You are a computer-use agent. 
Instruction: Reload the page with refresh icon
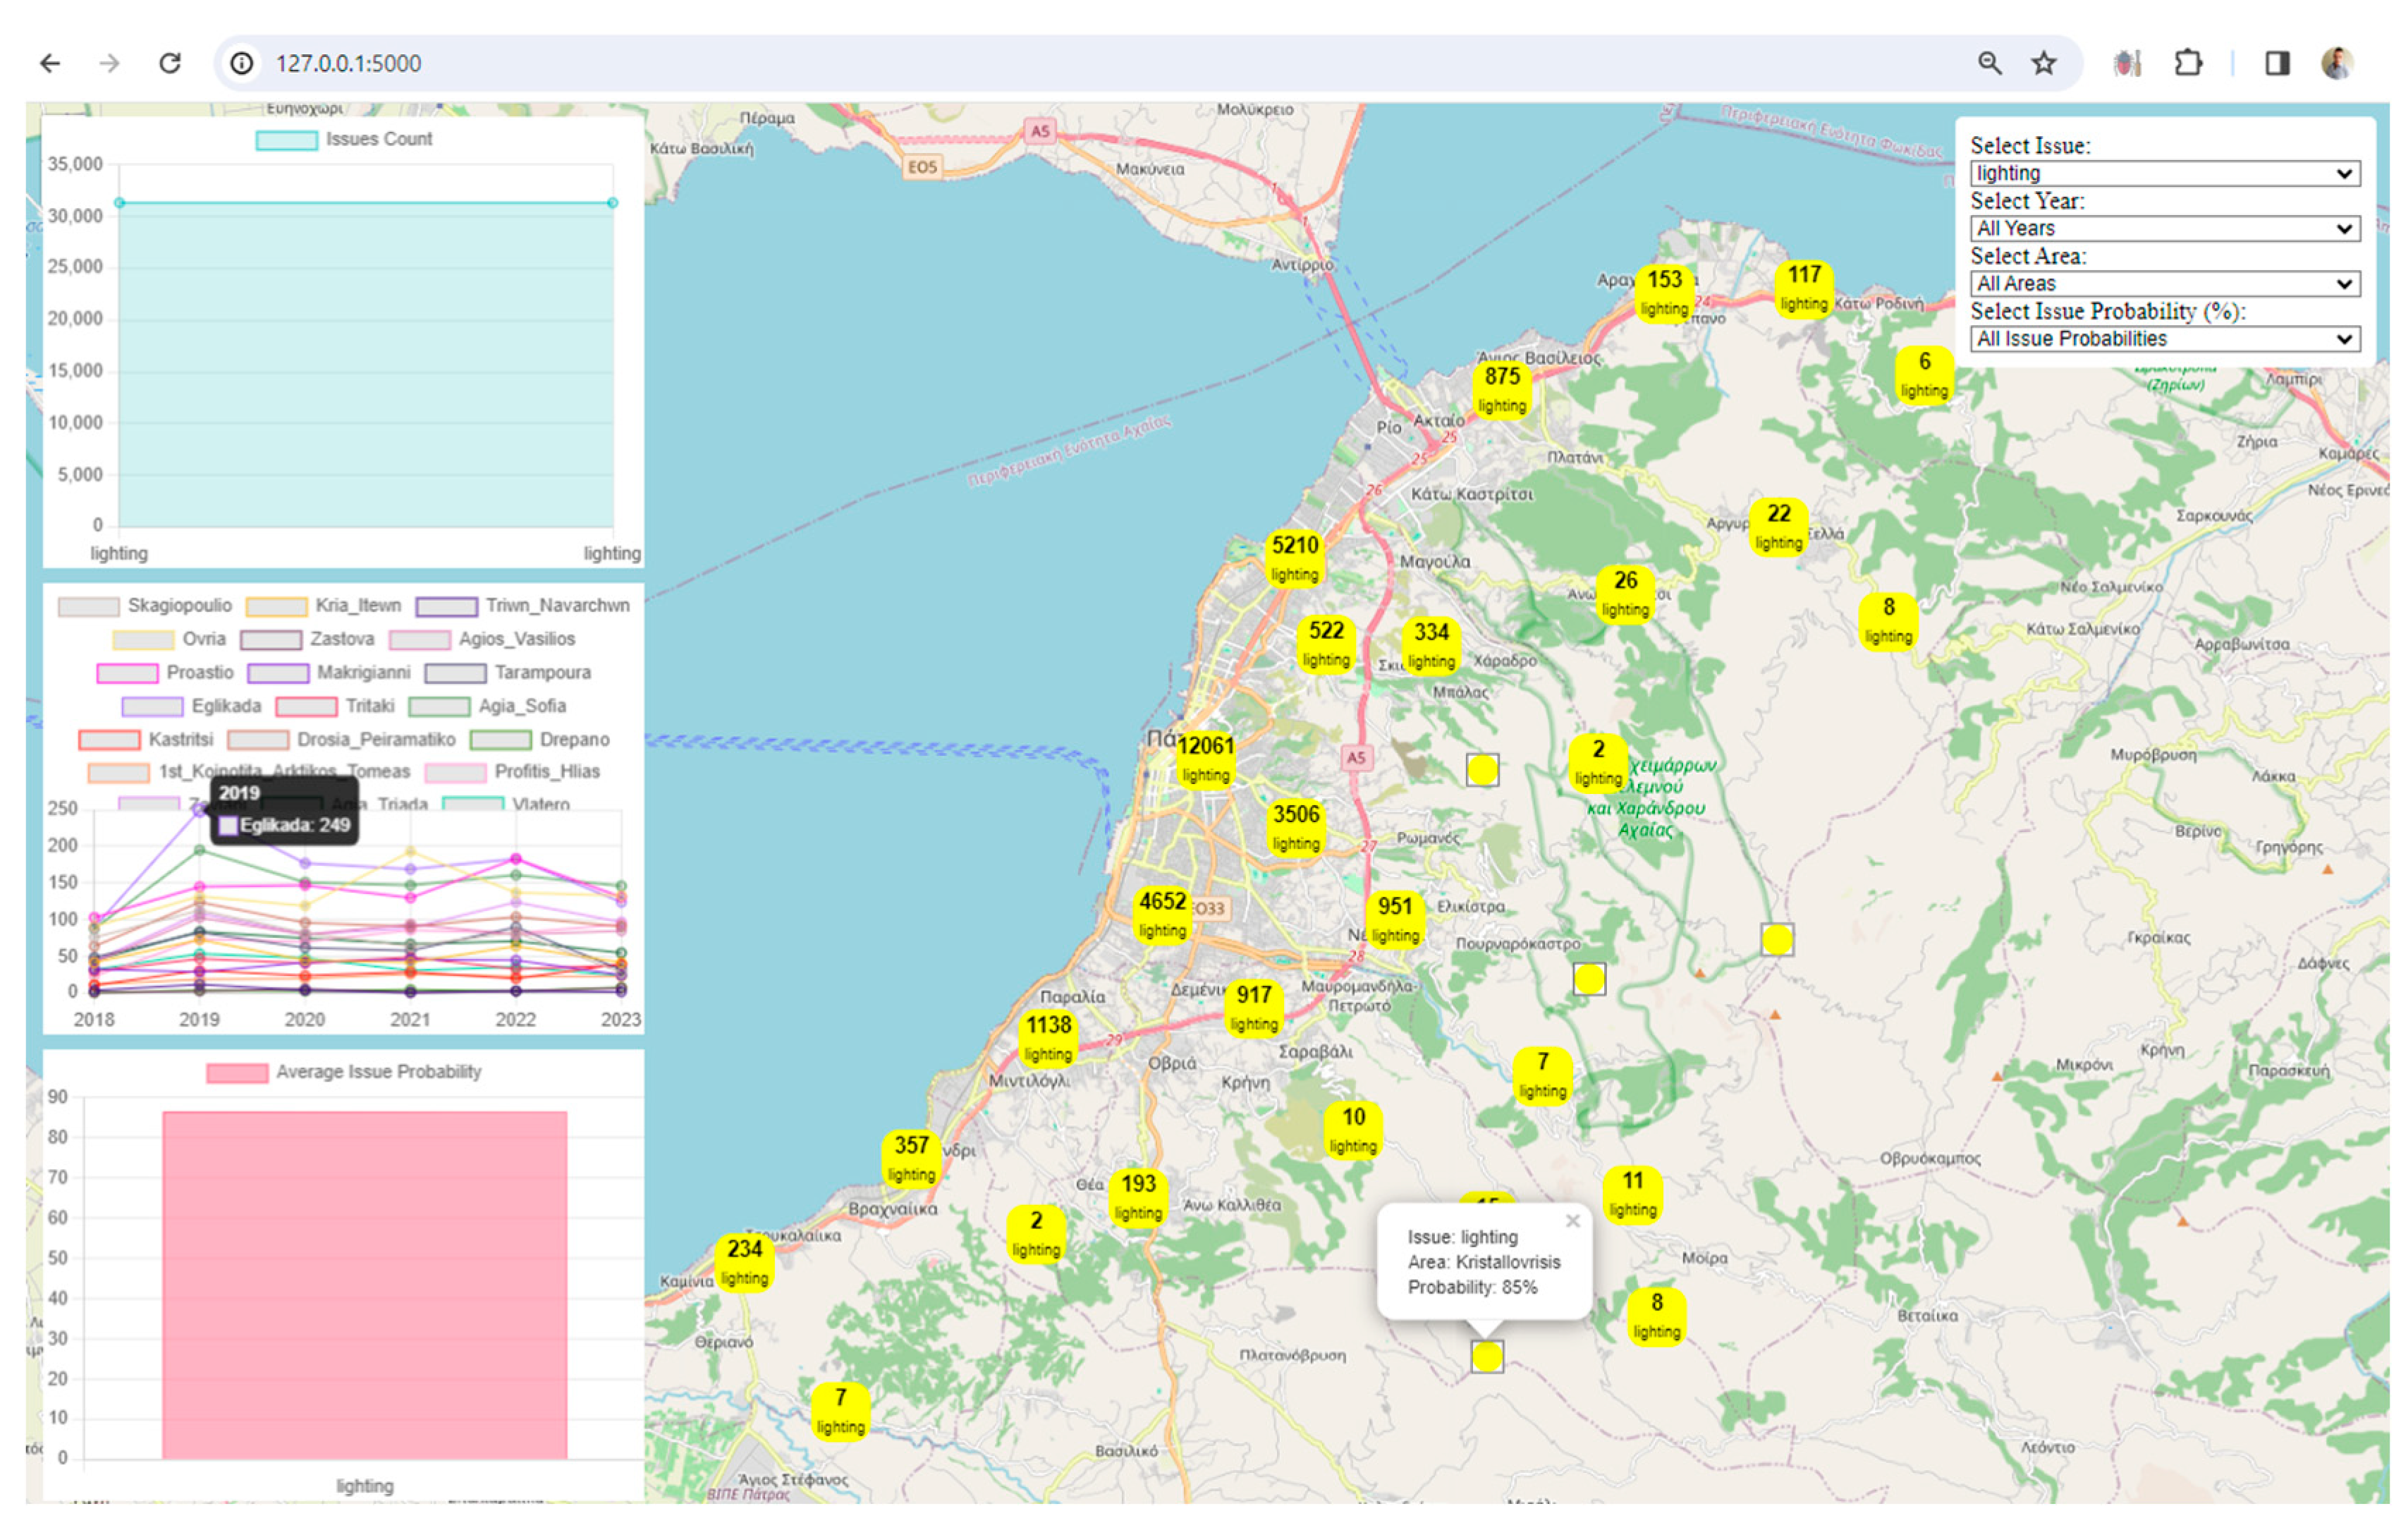coord(170,64)
